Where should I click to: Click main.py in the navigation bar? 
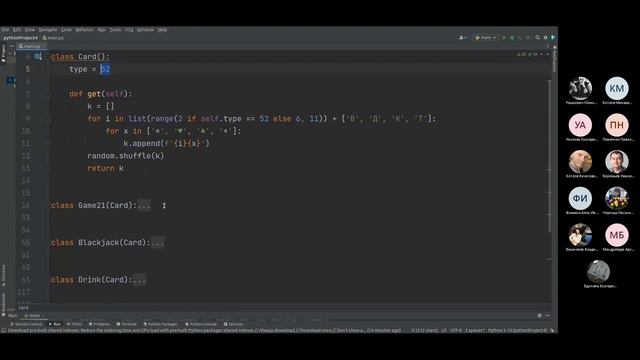coord(53,38)
